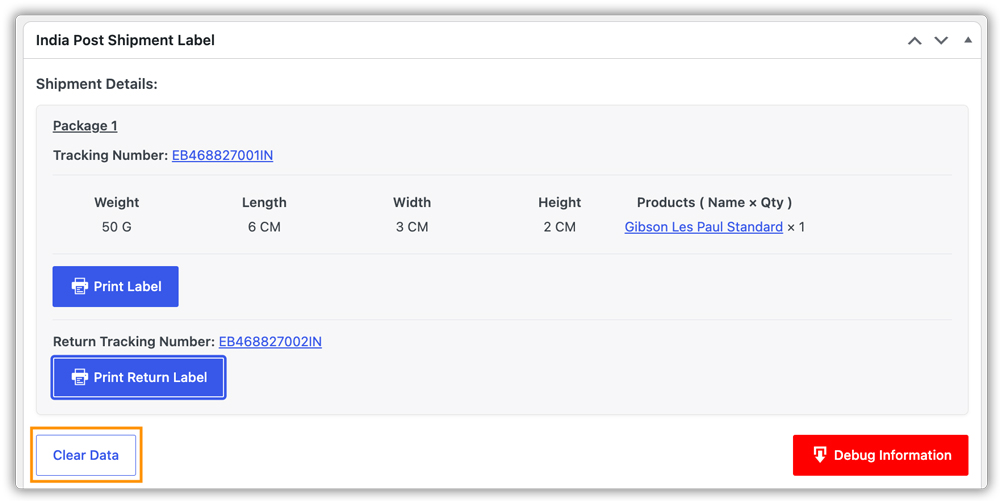Open Debug Information

(x=881, y=455)
